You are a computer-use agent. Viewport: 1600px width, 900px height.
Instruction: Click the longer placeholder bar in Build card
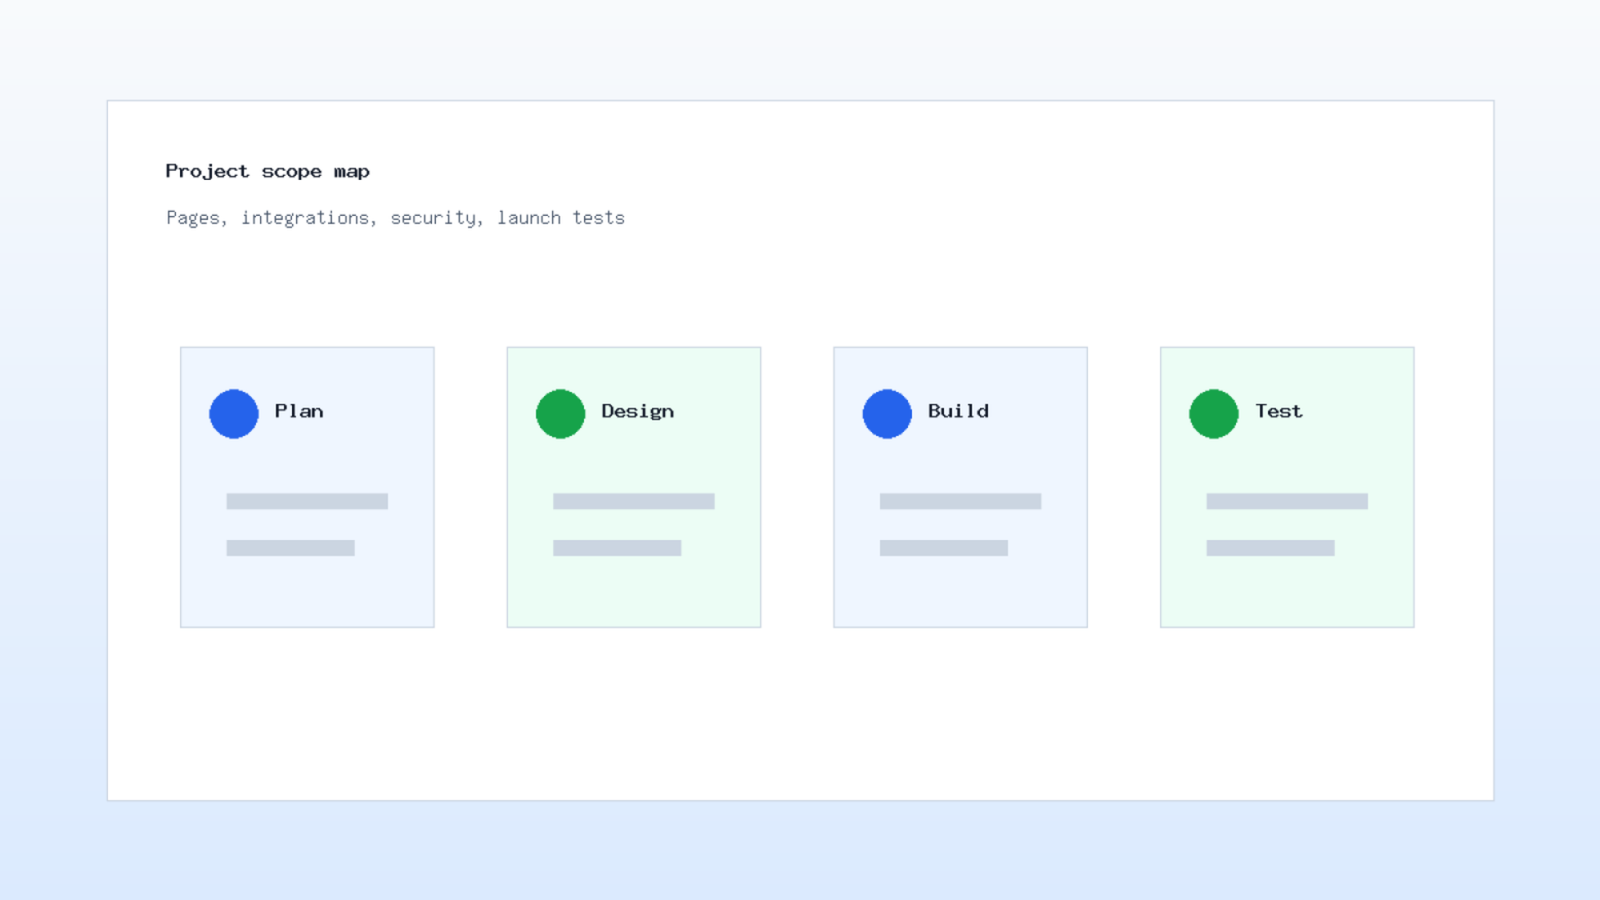[960, 501]
